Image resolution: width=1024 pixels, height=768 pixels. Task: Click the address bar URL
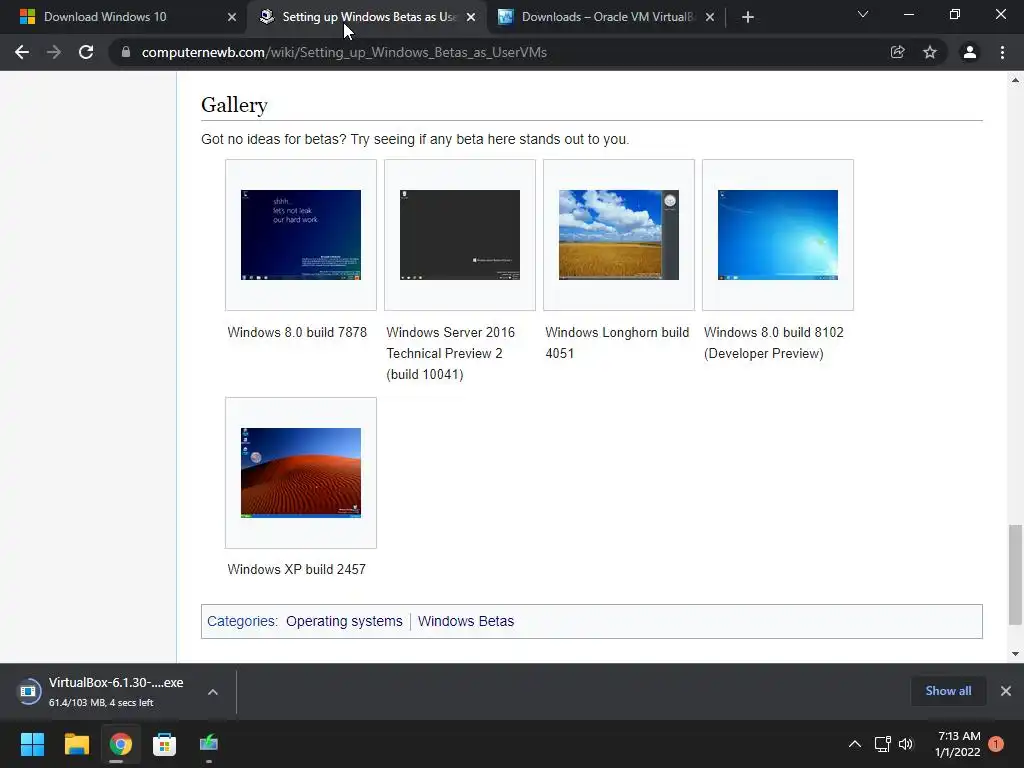pyautogui.click(x=344, y=52)
